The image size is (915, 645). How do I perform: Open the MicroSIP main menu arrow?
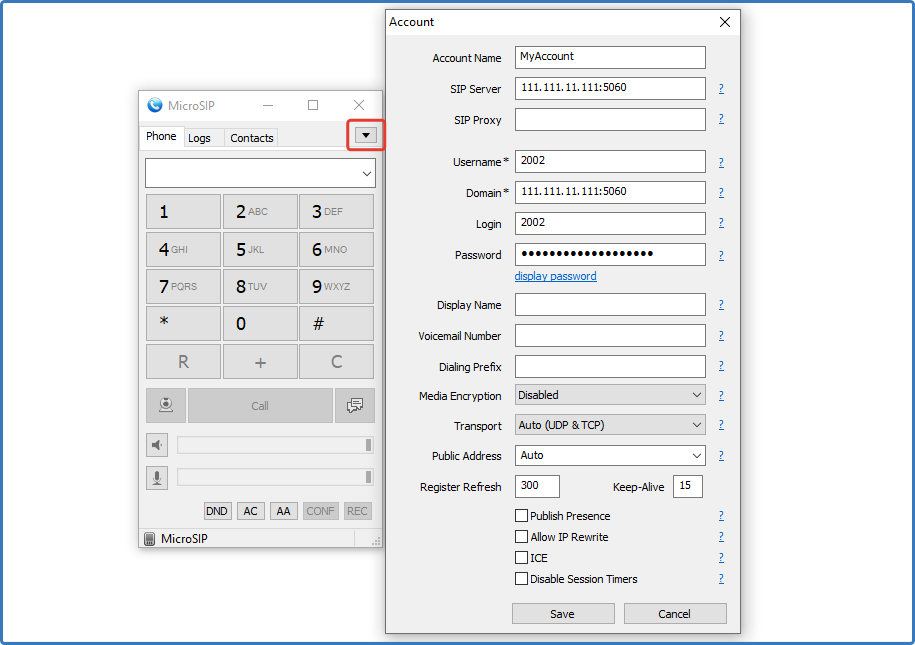point(366,135)
